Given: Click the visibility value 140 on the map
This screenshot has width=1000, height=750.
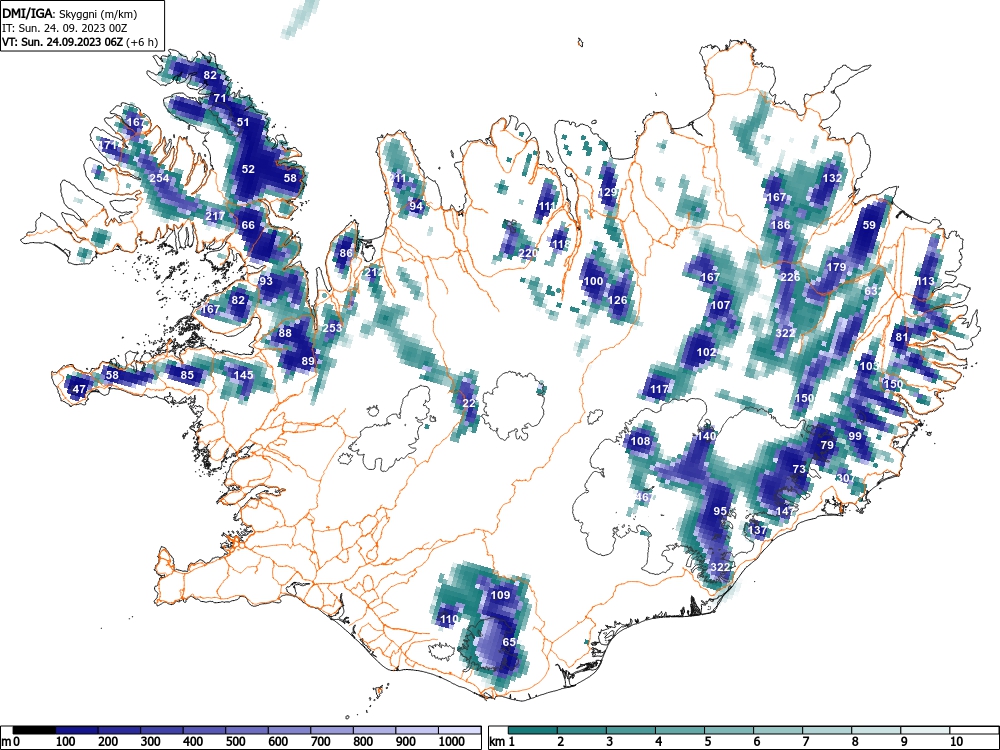Looking at the screenshot, I should click(706, 436).
